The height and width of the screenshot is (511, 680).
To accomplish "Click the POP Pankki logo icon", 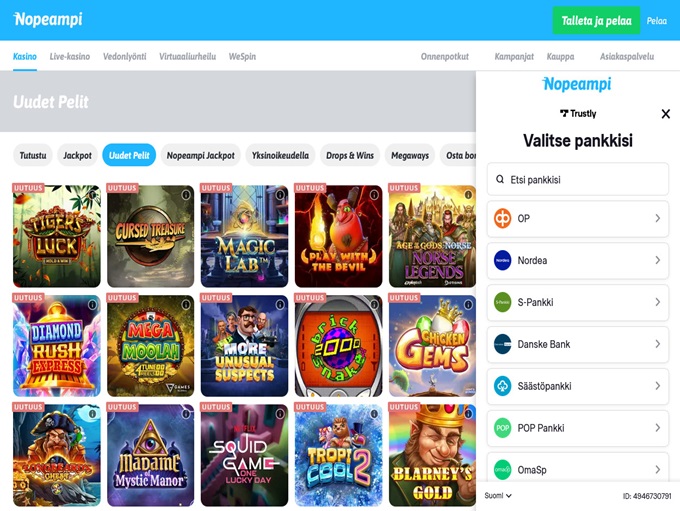I will click(x=503, y=428).
